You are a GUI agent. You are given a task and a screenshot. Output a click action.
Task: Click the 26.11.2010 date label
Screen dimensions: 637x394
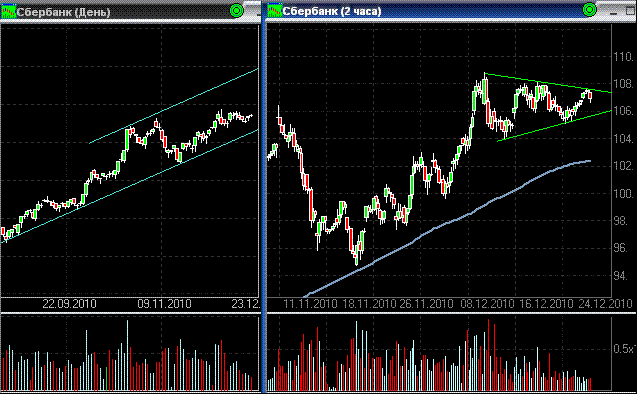[426, 304]
